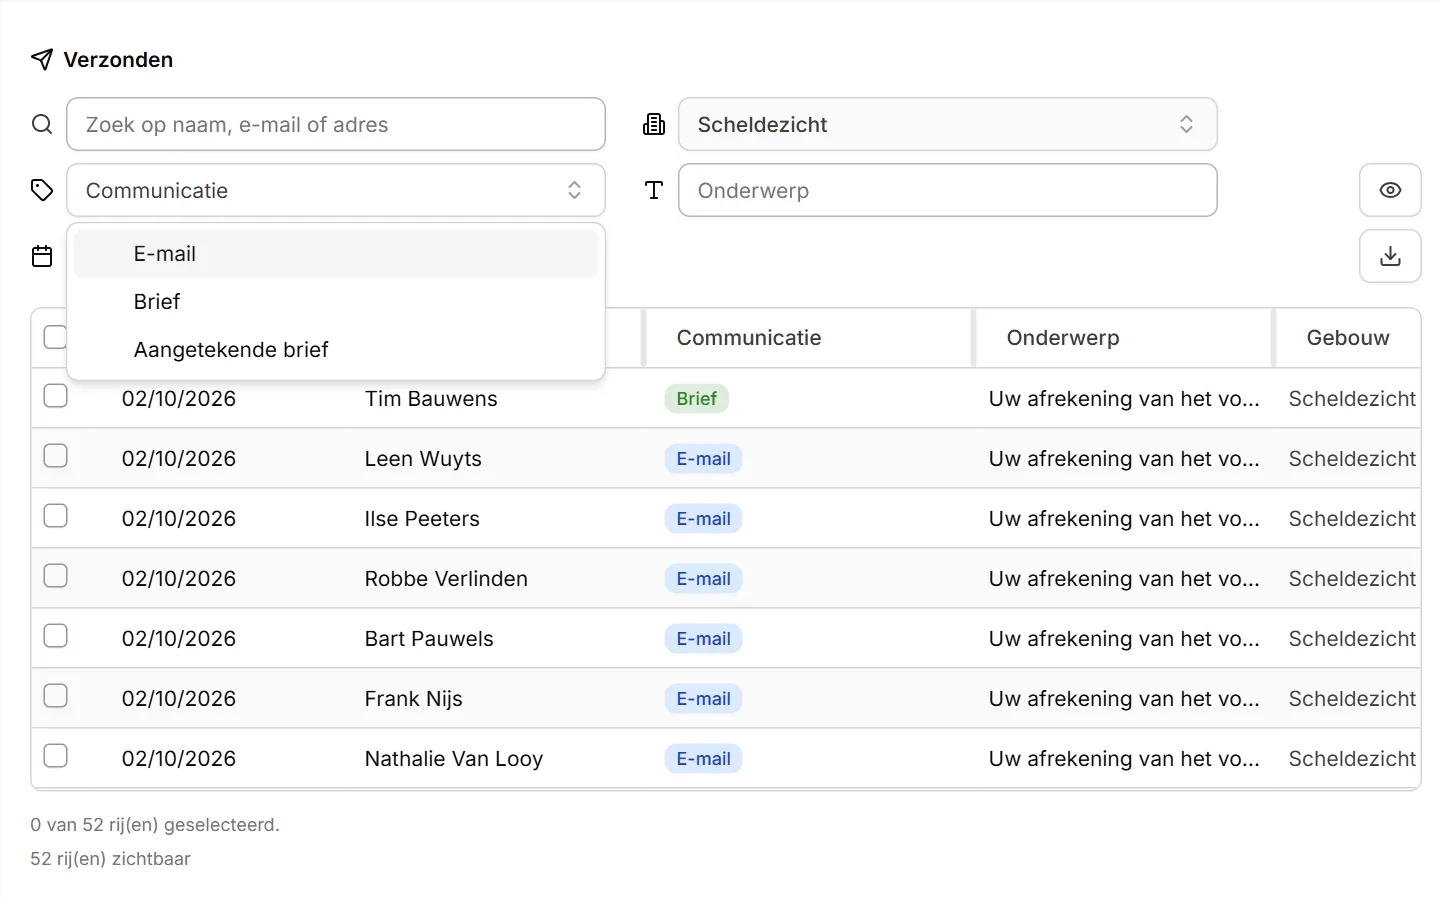This screenshot has height=900, width=1440.
Task: Click the text T icon beside Onderwerp
Action: (x=654, y=190)
